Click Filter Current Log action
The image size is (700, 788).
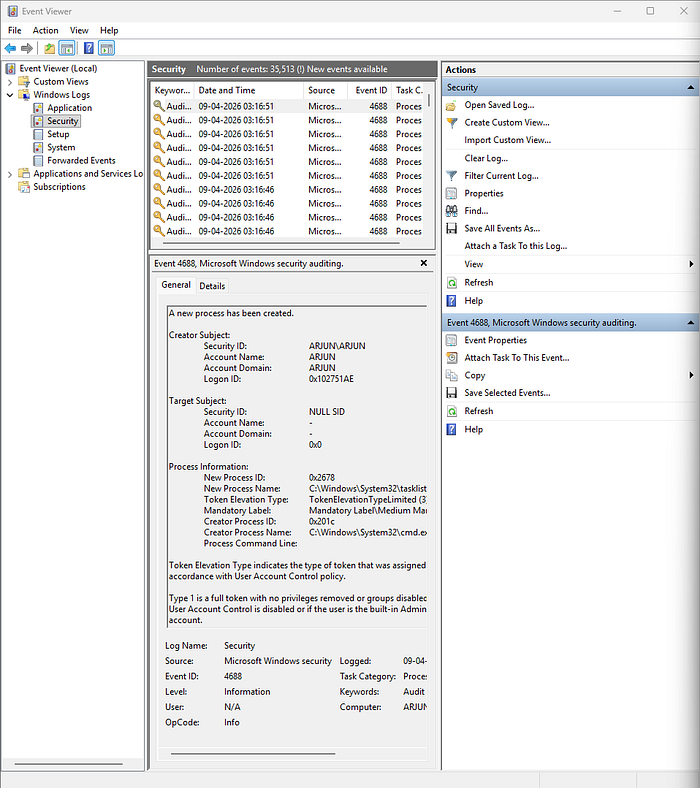(501, 176)
